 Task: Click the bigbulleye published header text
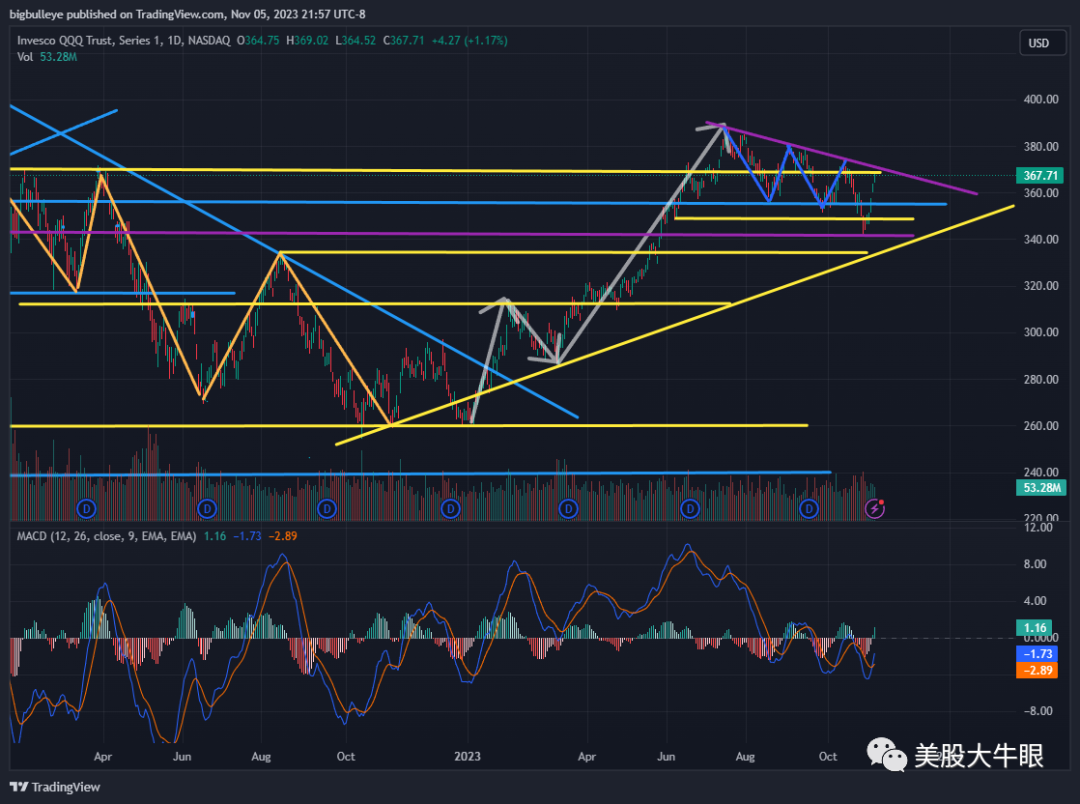click(187, 14)
